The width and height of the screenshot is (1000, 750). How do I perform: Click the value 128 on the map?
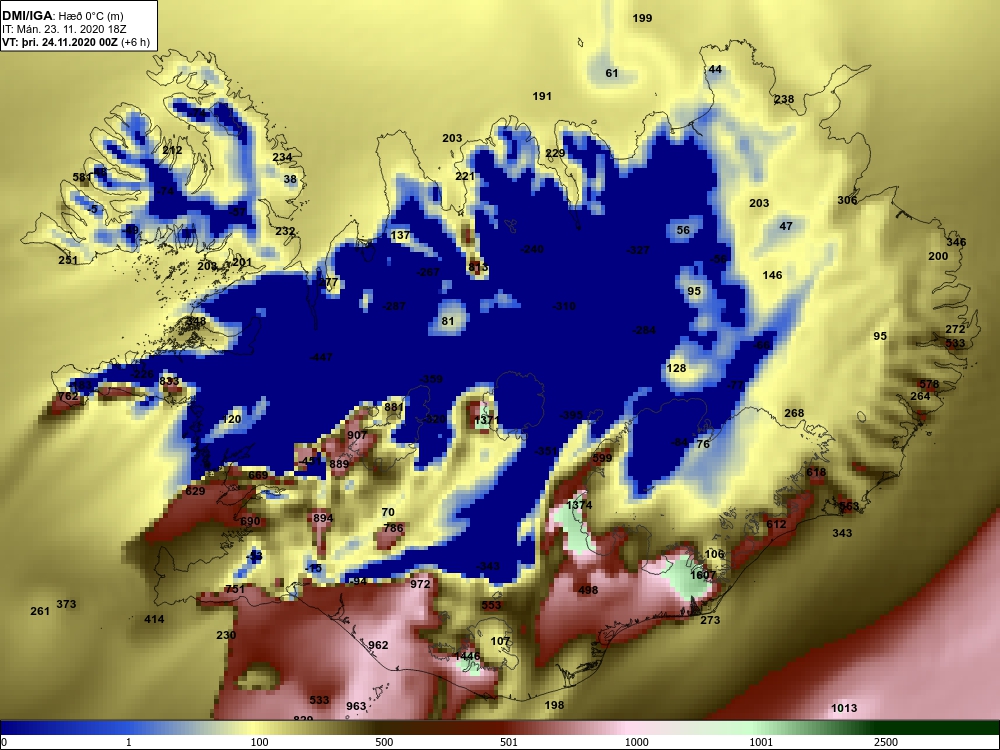click(x=676, y=367)
